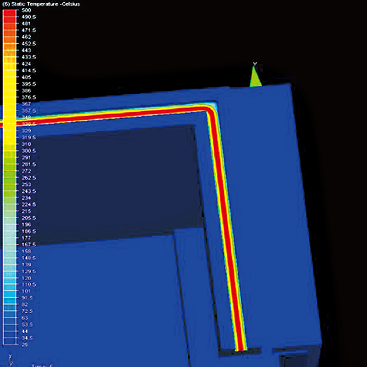Click the legend value 44

[x=25, y=331]
